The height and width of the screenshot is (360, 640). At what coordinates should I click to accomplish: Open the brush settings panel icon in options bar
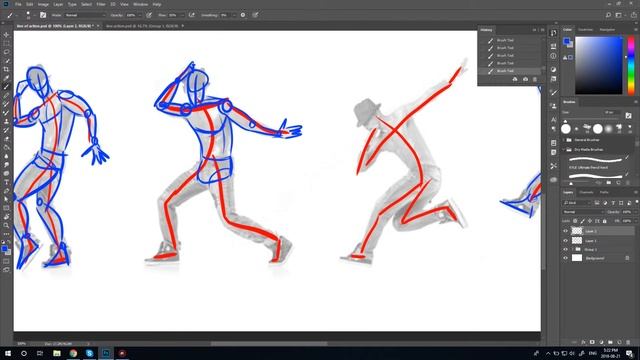(43, 15)
